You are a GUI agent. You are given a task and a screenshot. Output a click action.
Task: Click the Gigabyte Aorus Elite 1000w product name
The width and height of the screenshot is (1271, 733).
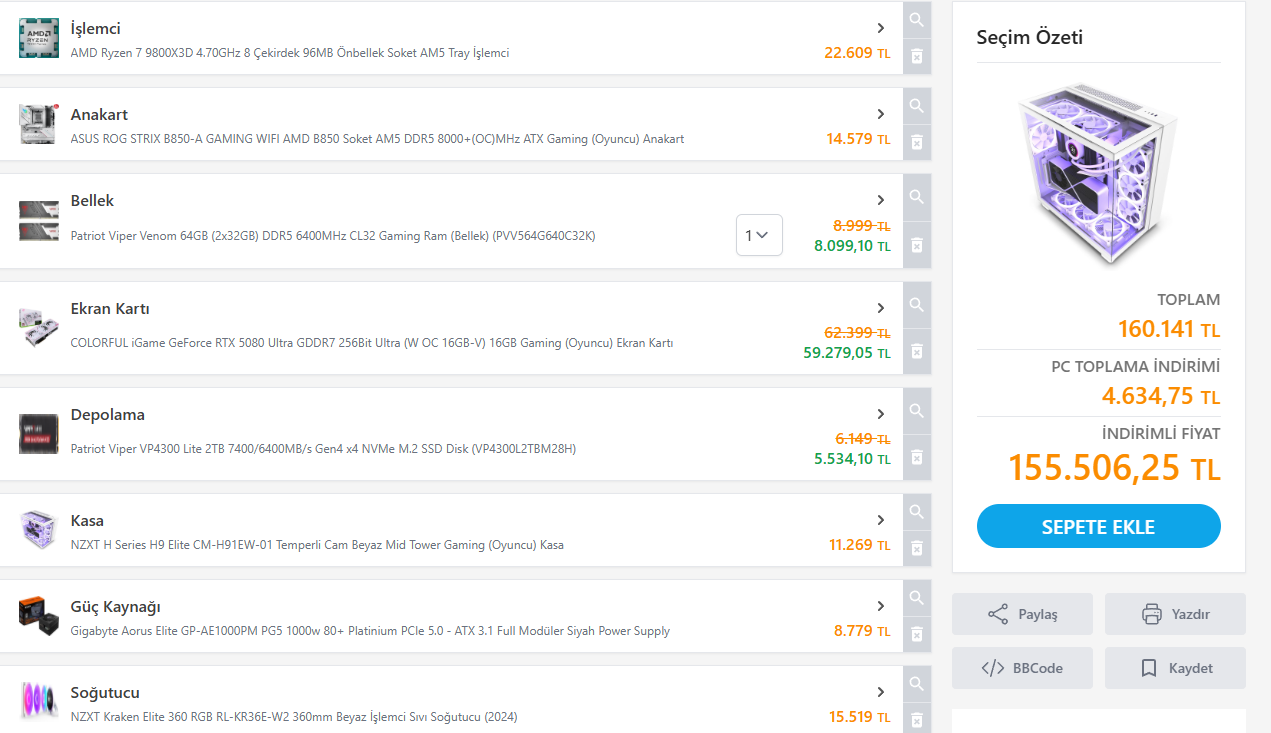370,631
